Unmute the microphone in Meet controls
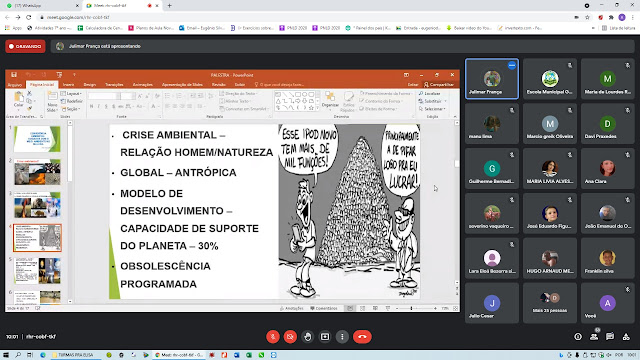 click(x=273, y=337)
